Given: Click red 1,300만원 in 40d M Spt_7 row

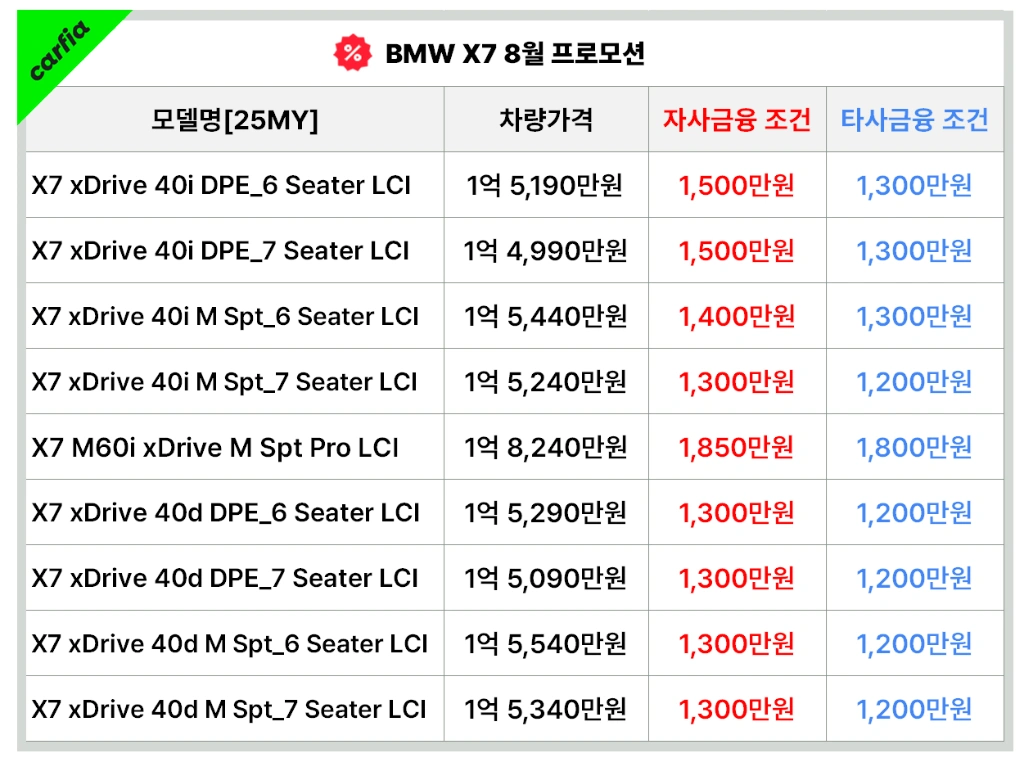Looking at the screenshot, I should tap(737, 709).
